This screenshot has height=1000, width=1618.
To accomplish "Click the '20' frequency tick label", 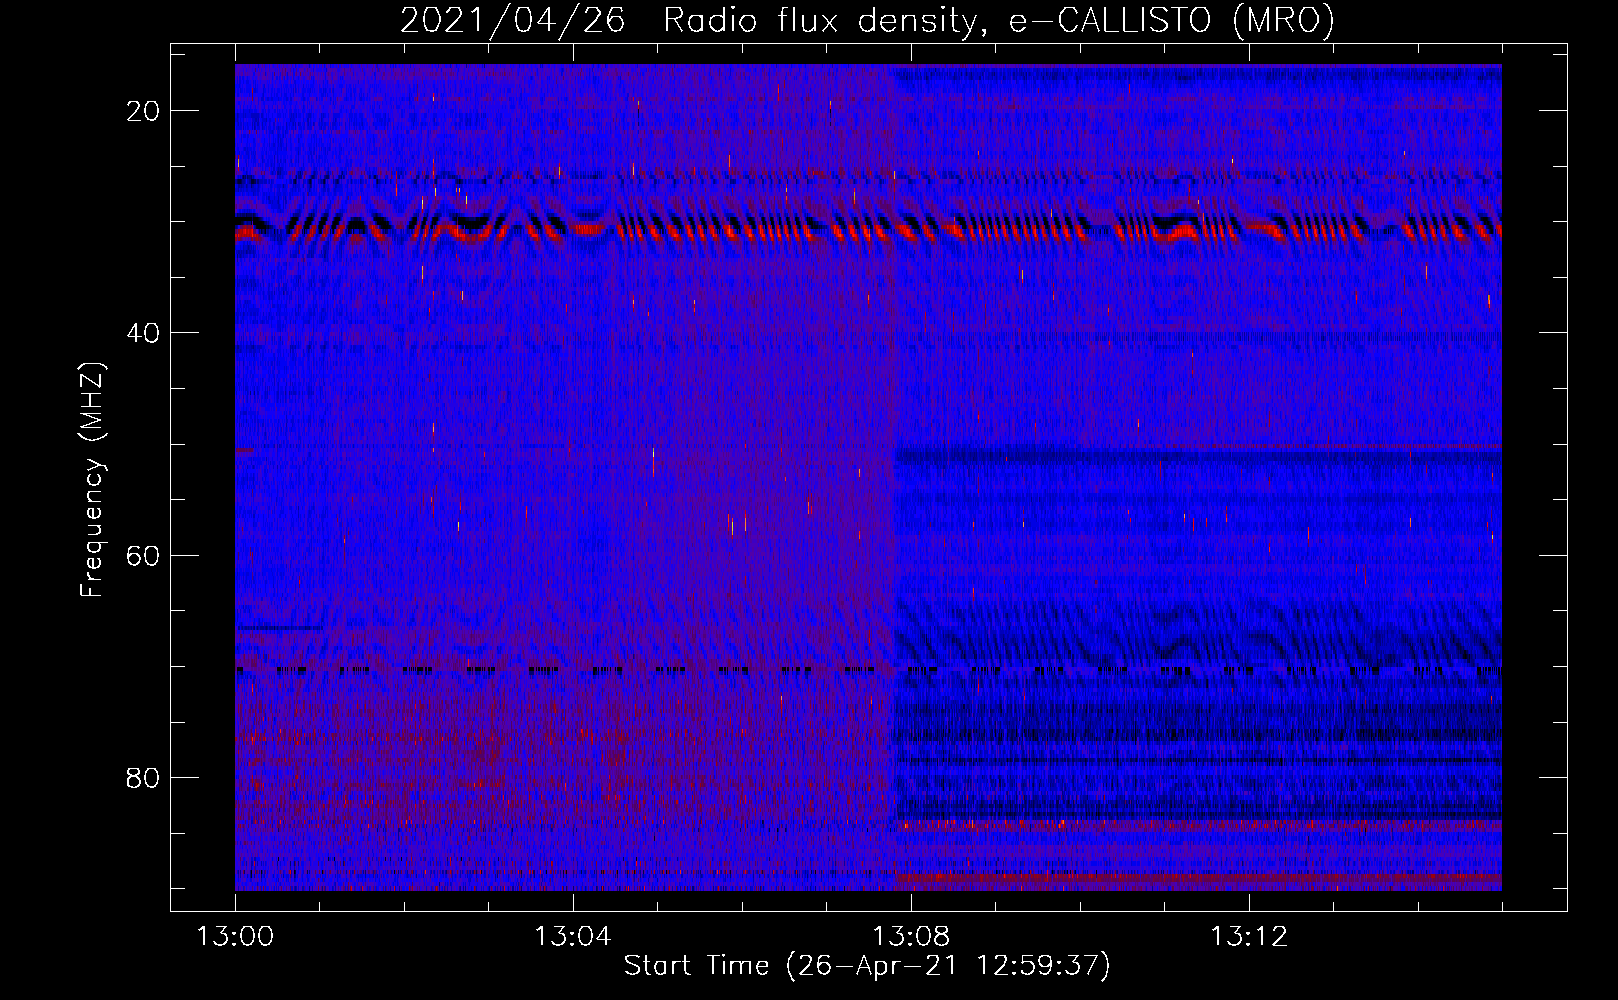I will click(143, 111).
